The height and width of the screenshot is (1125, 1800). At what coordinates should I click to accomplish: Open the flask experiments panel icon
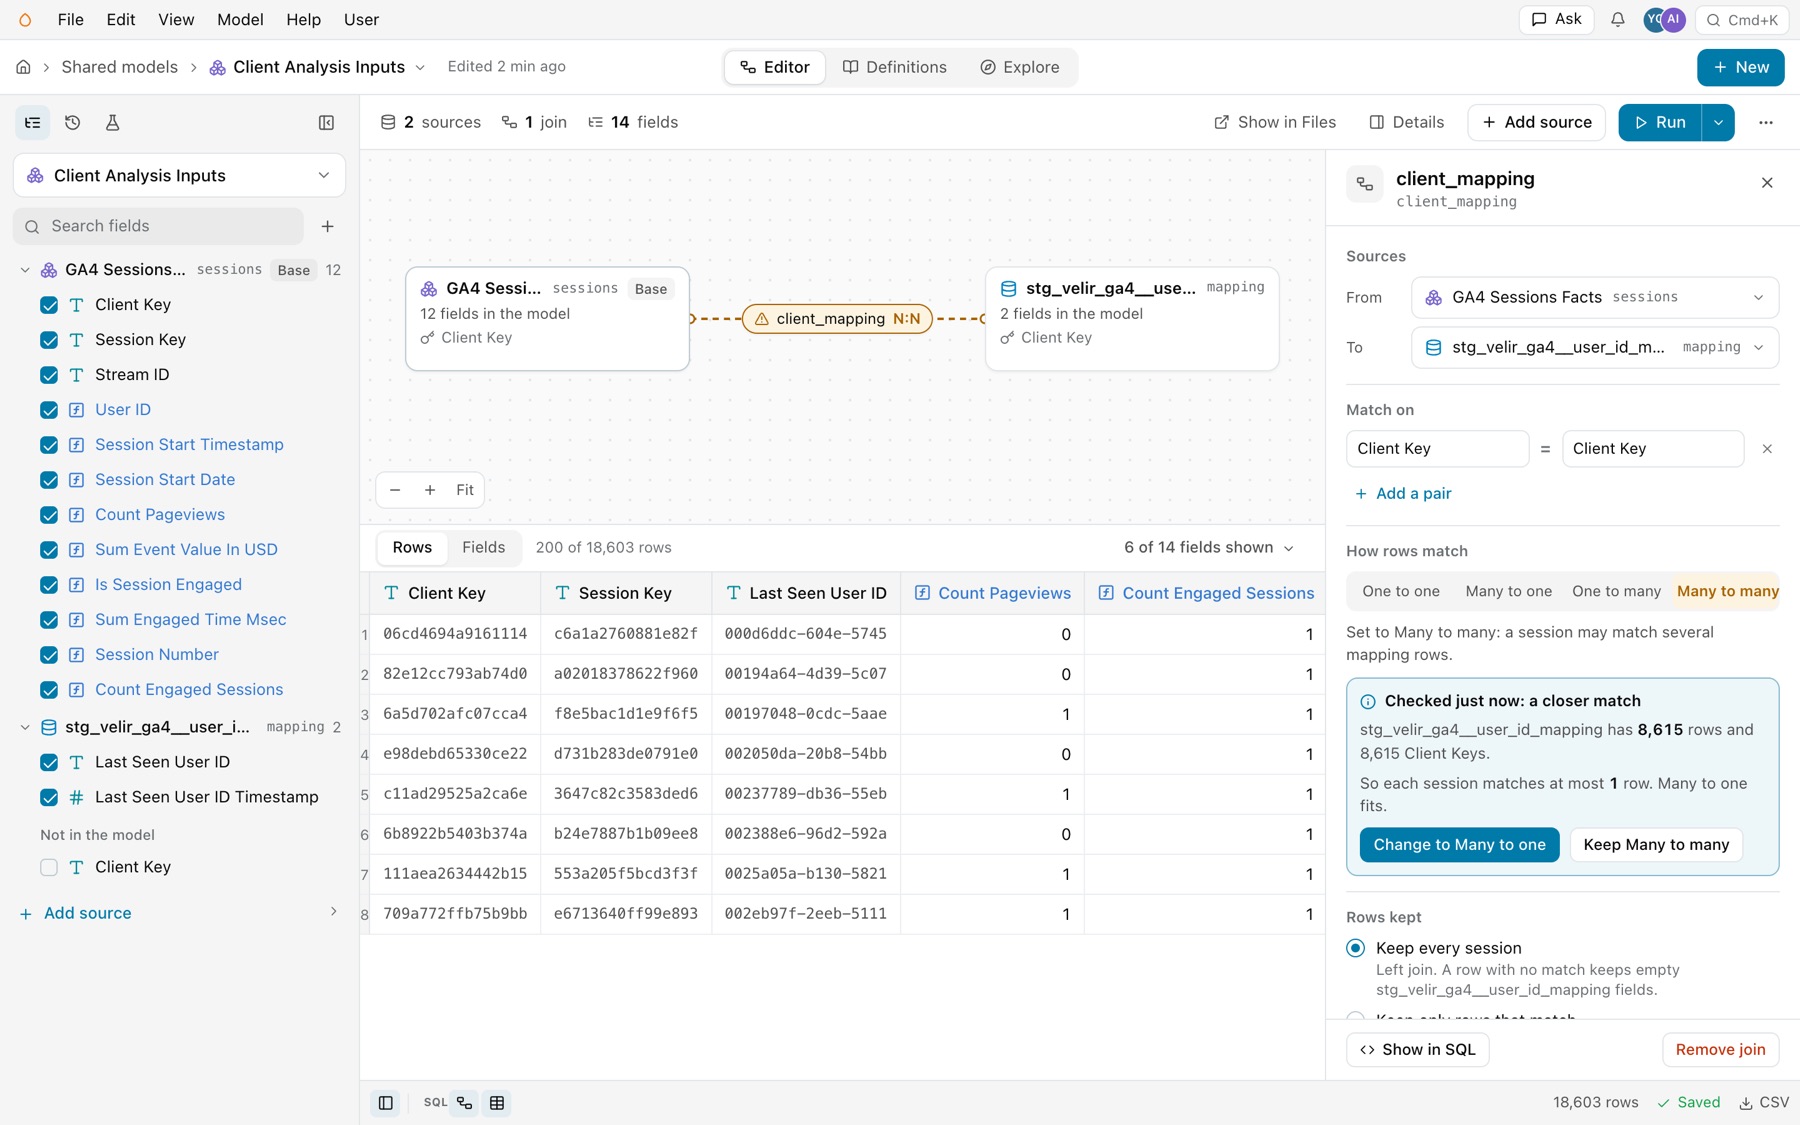click(x=112, y=122)
